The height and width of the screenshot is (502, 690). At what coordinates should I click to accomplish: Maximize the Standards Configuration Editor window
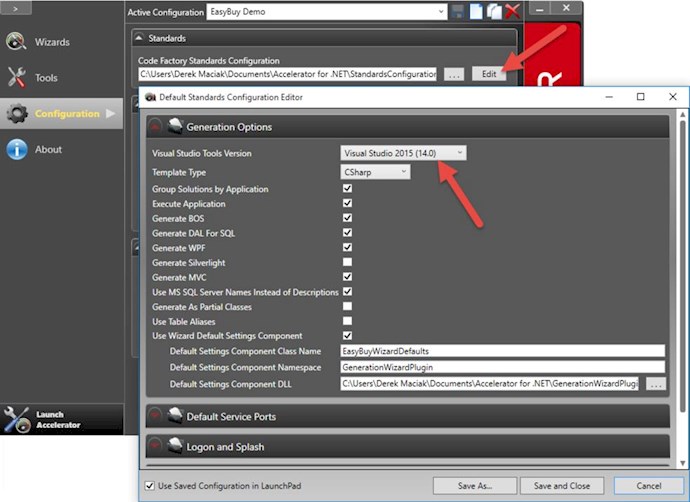(641, 97)
